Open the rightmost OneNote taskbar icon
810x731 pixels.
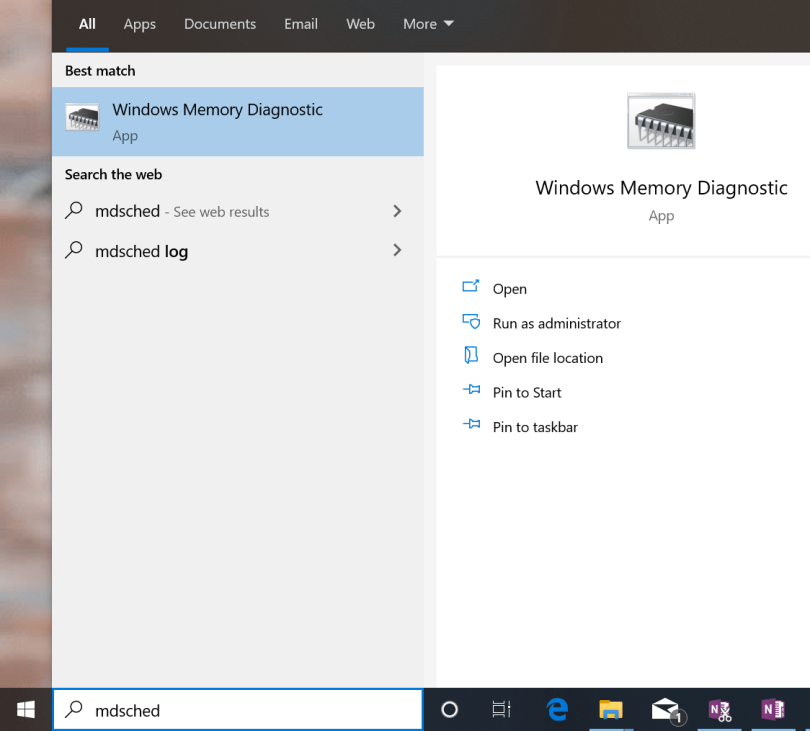tap(772, 709)
